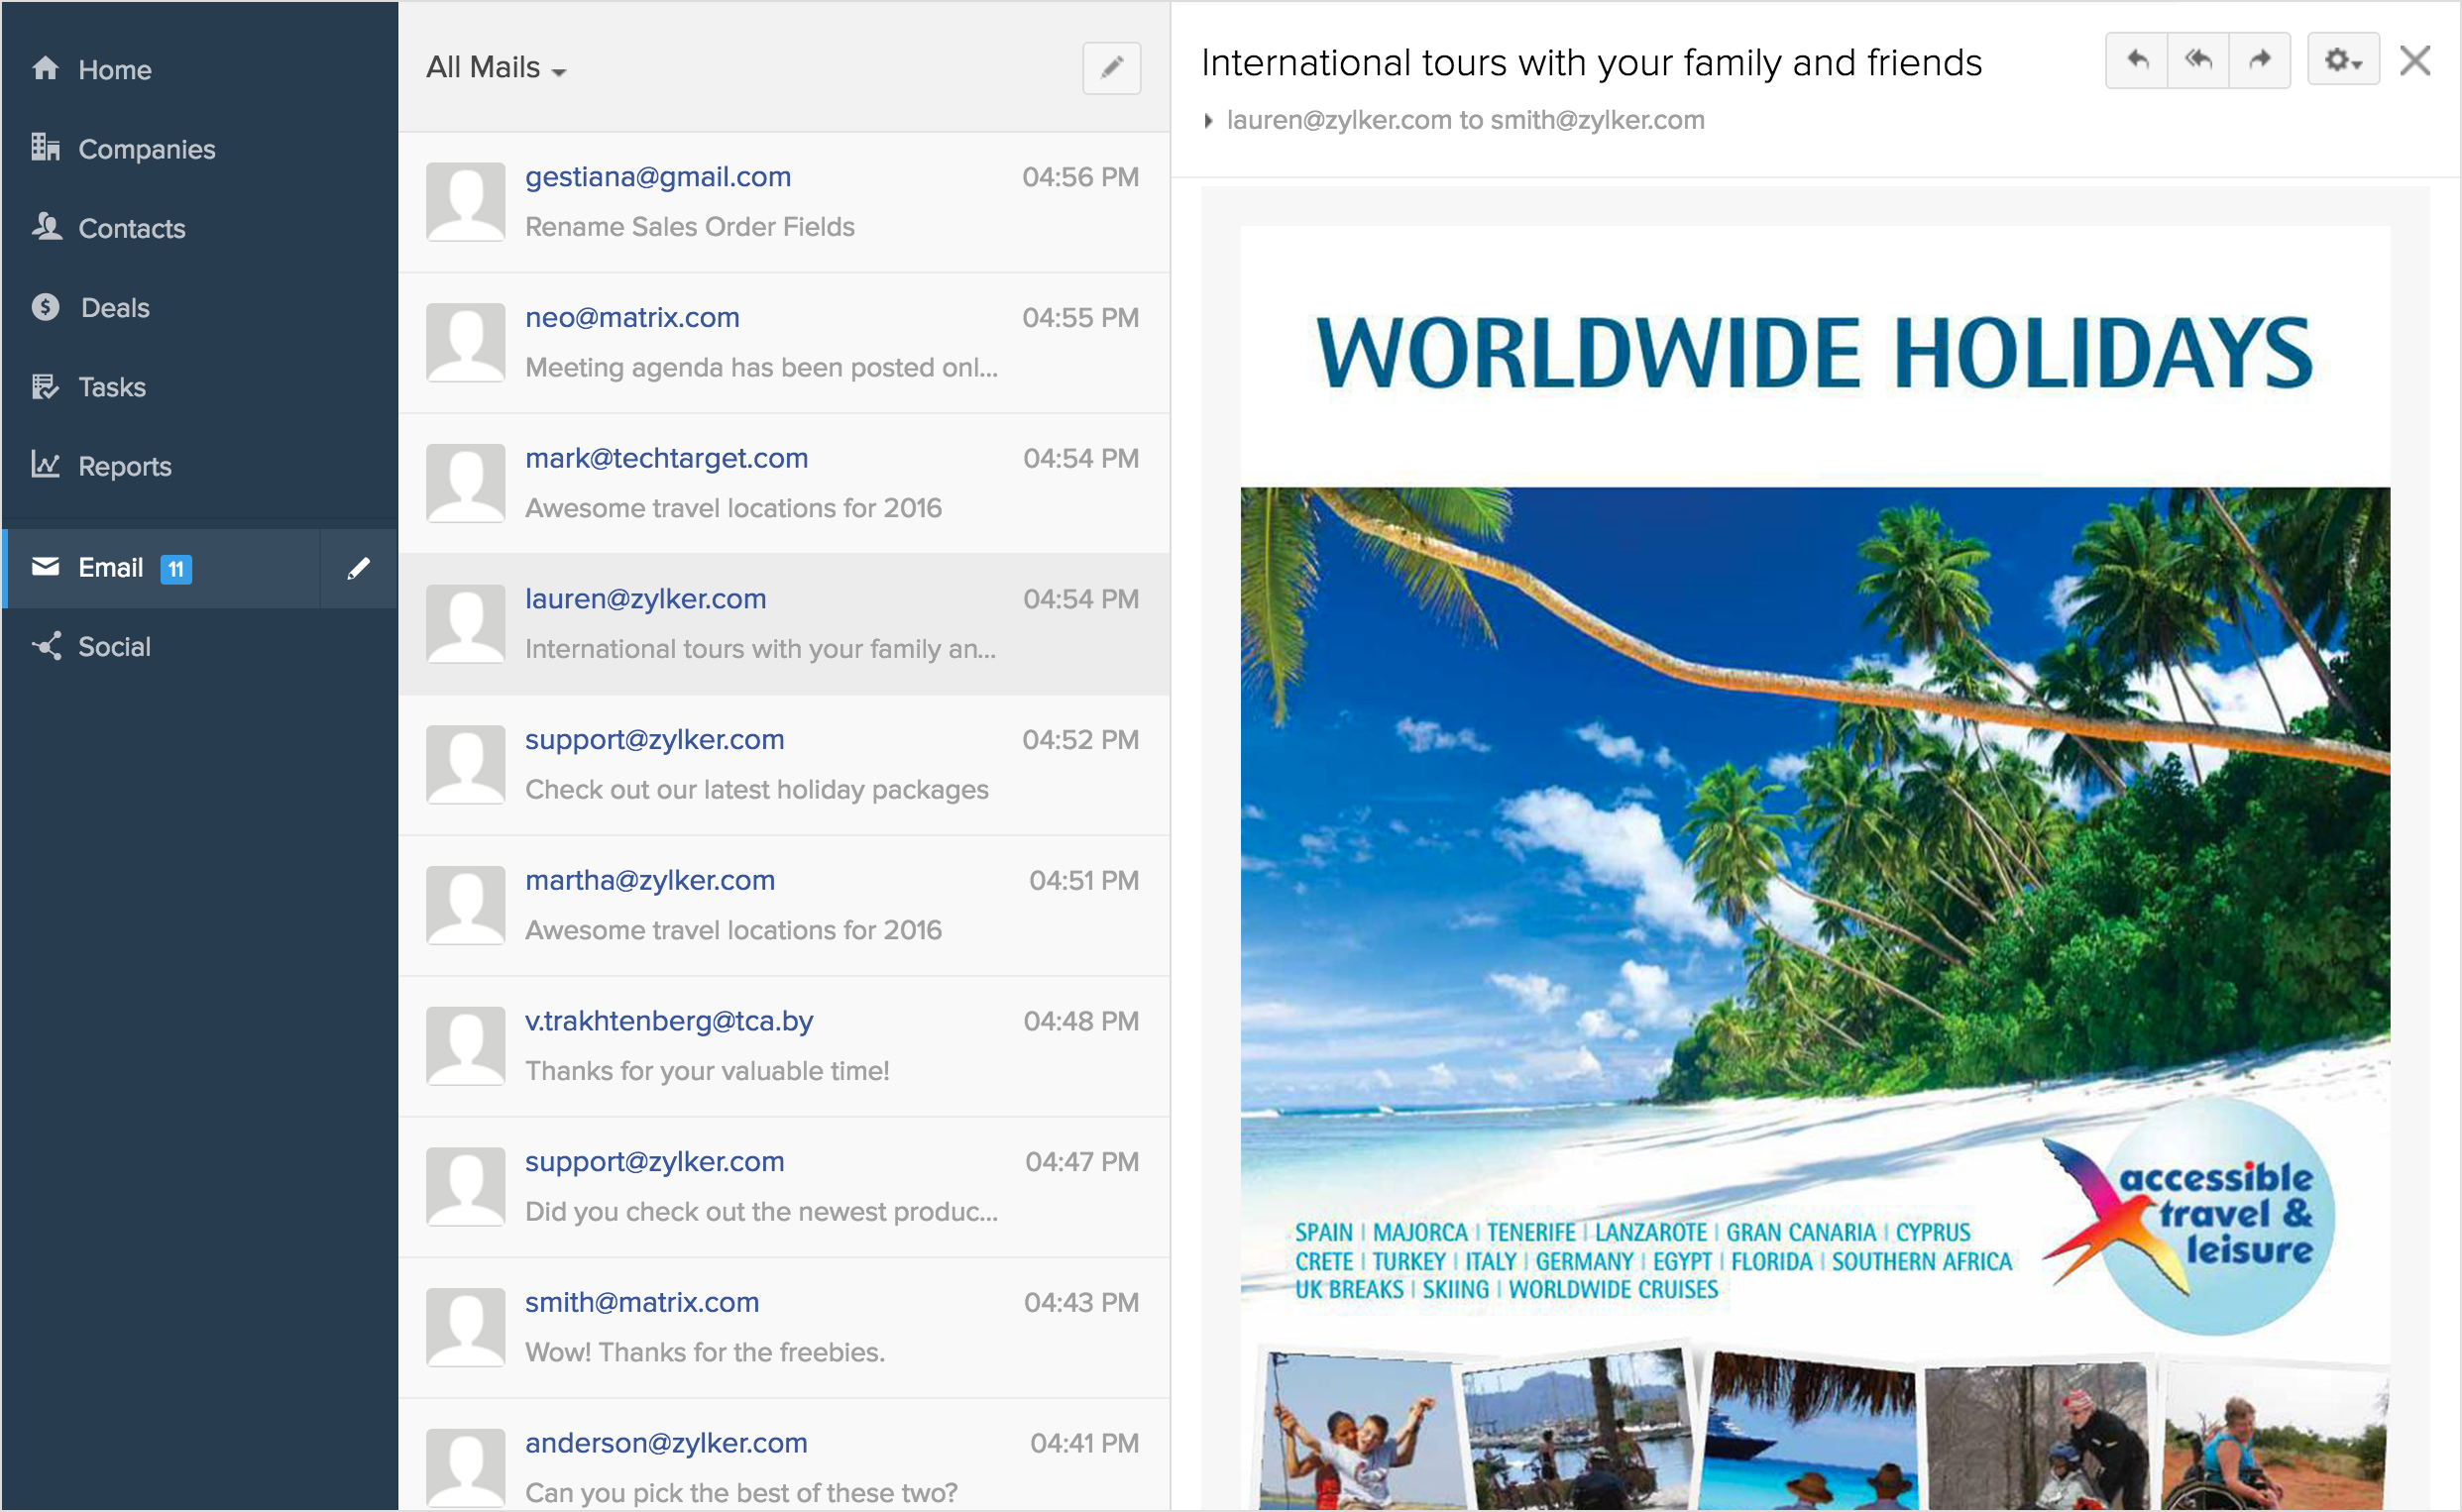Open the All Mails filter dropdown

[496, 68]
